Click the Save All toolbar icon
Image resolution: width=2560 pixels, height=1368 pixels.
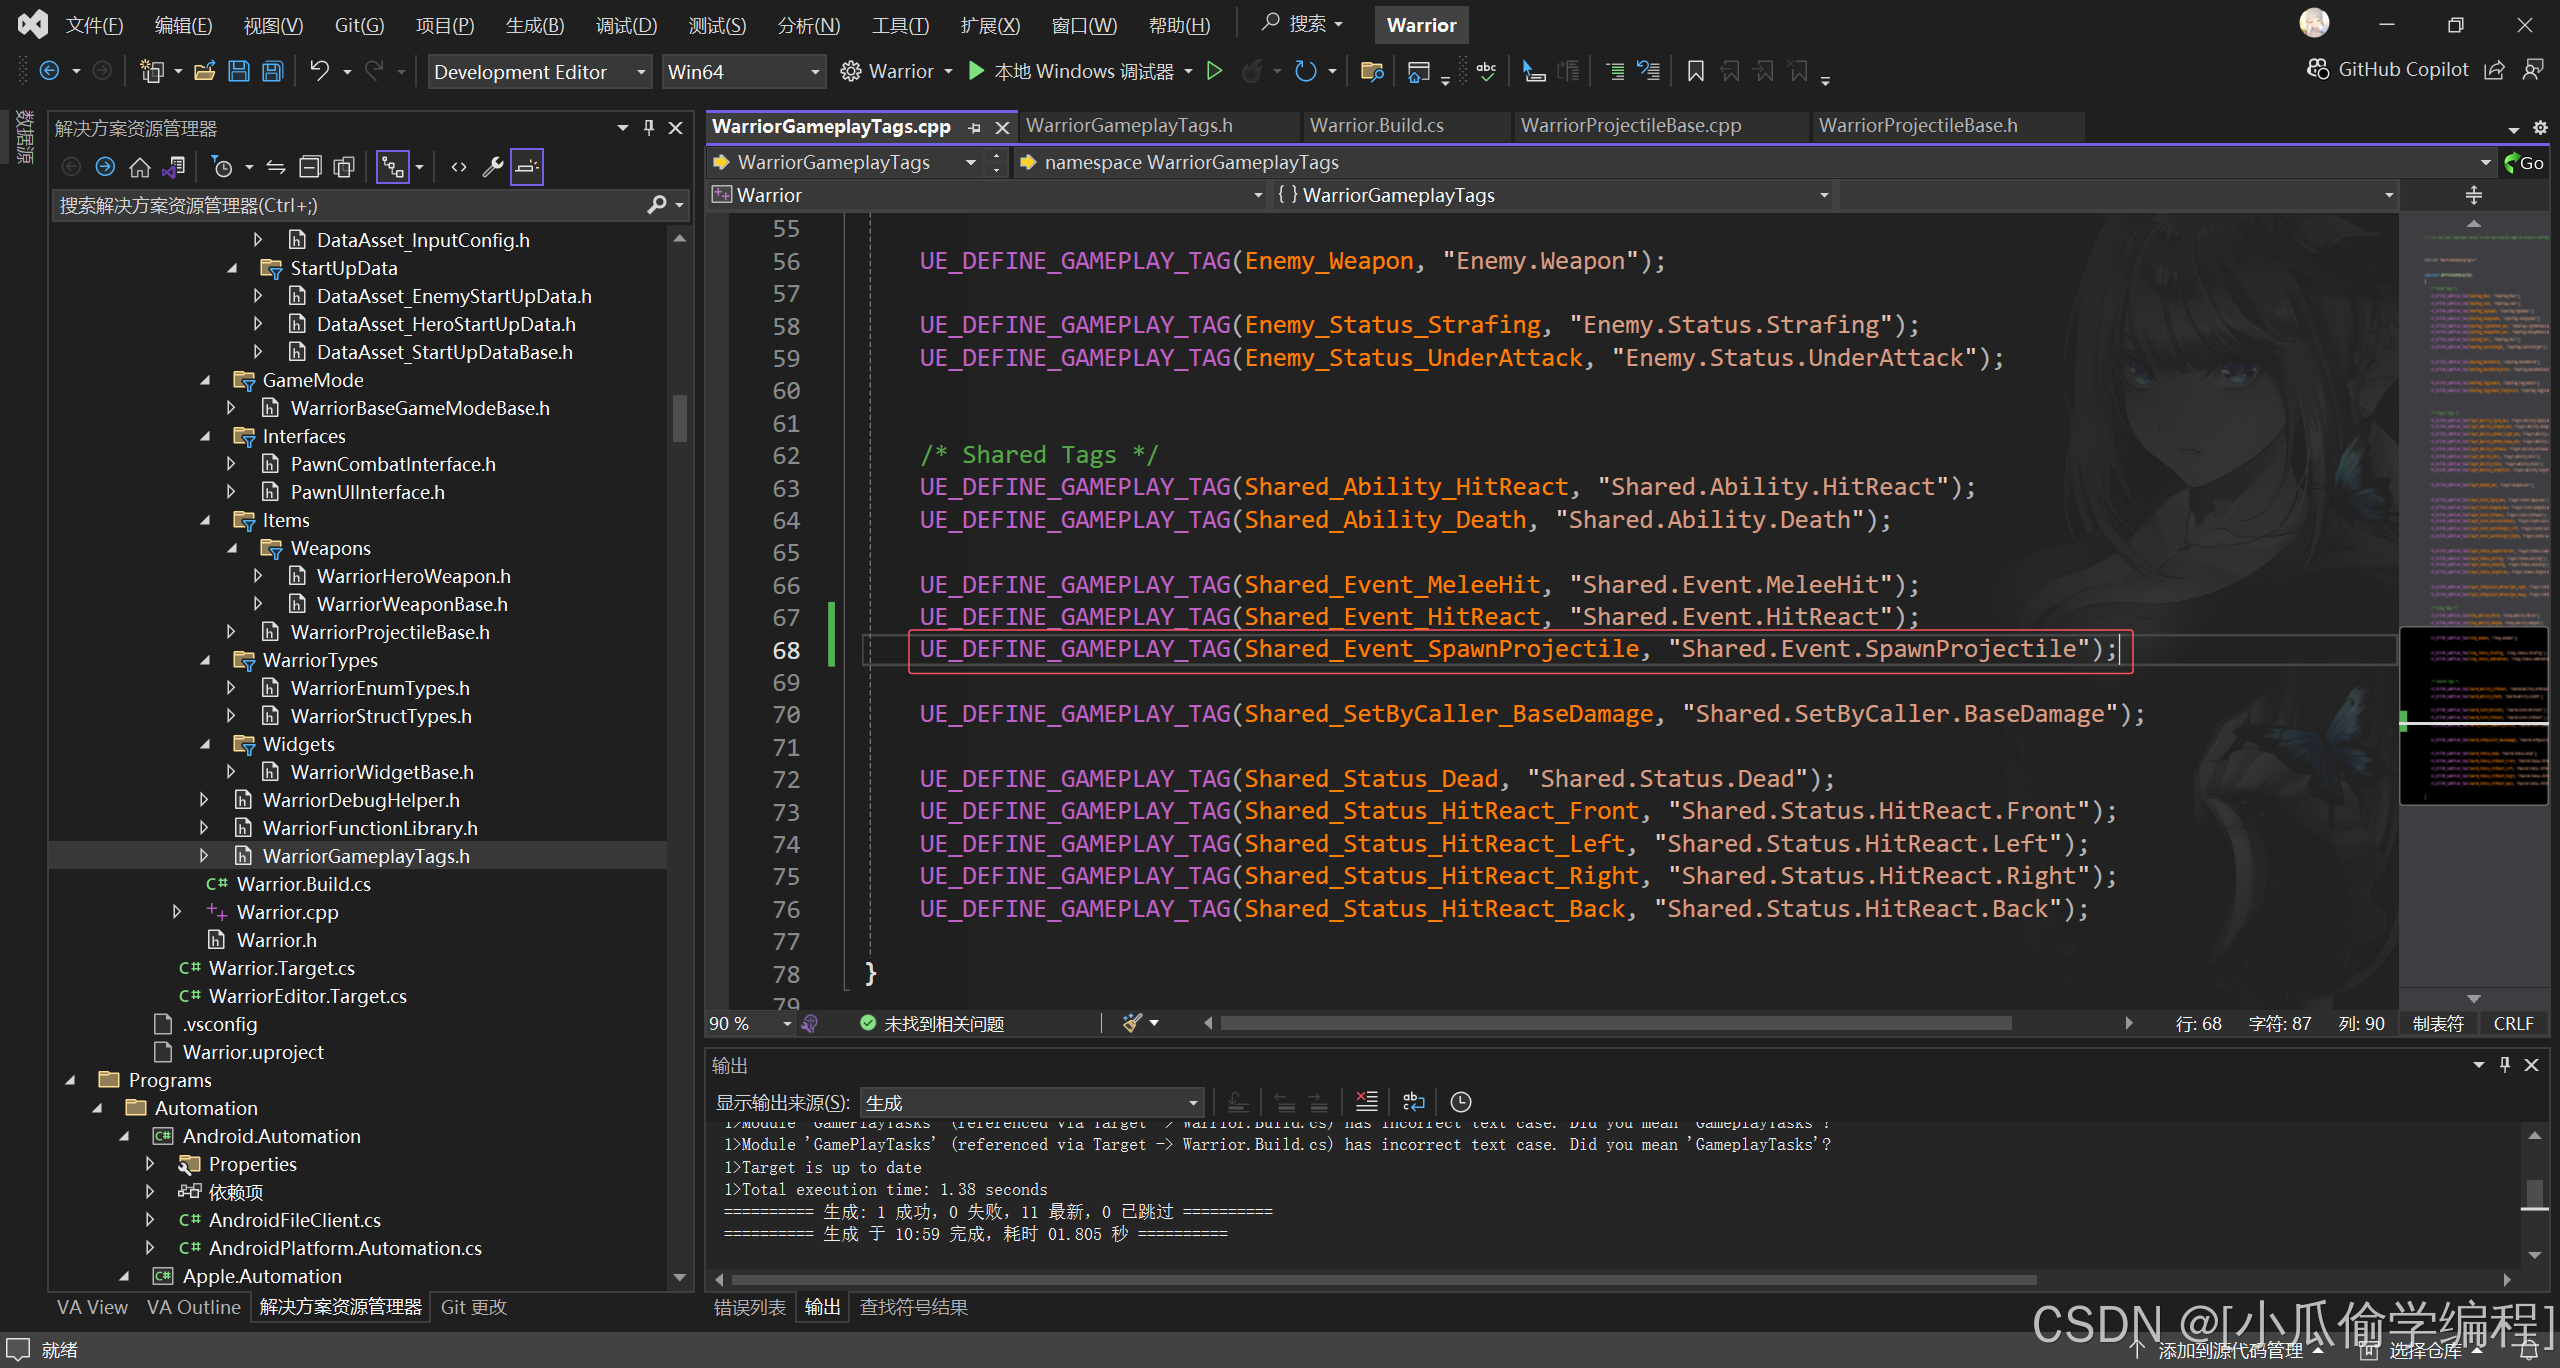[272, 71]
